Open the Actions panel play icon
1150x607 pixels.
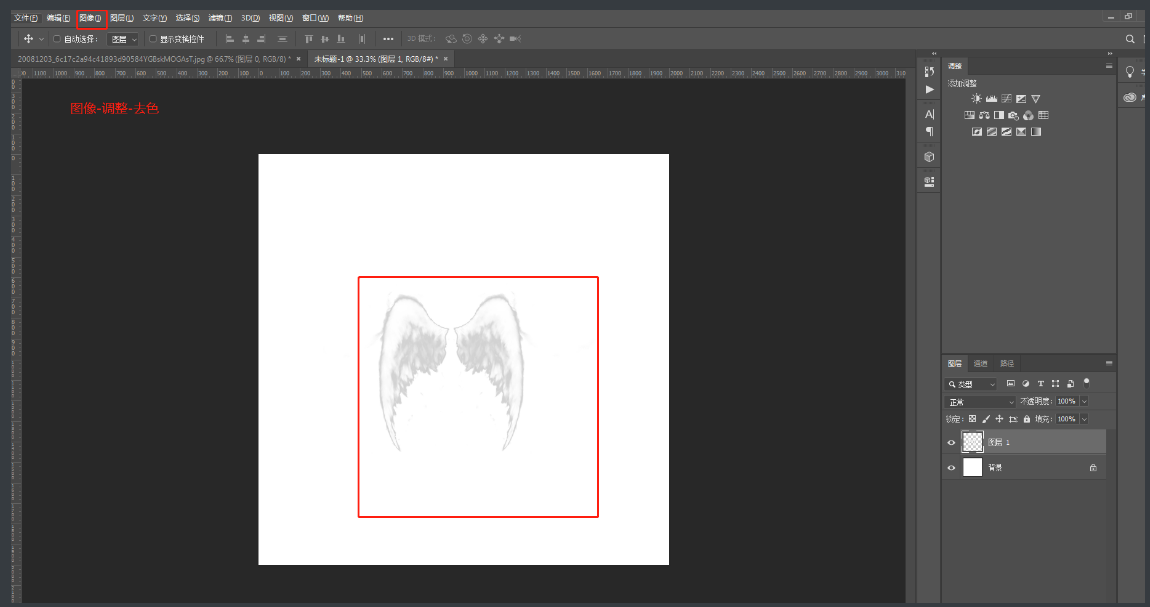[x=929, y=89]
